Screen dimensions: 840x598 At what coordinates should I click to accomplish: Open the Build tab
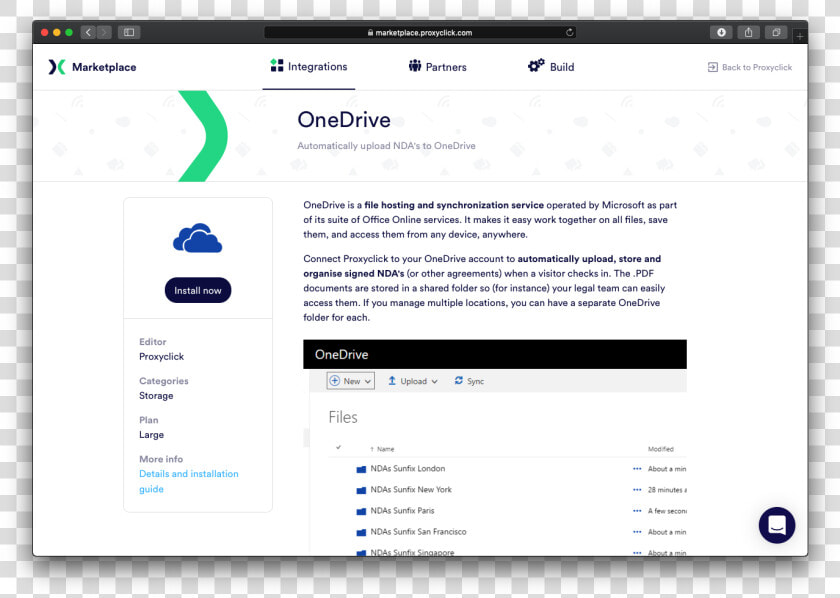point(551,66)
